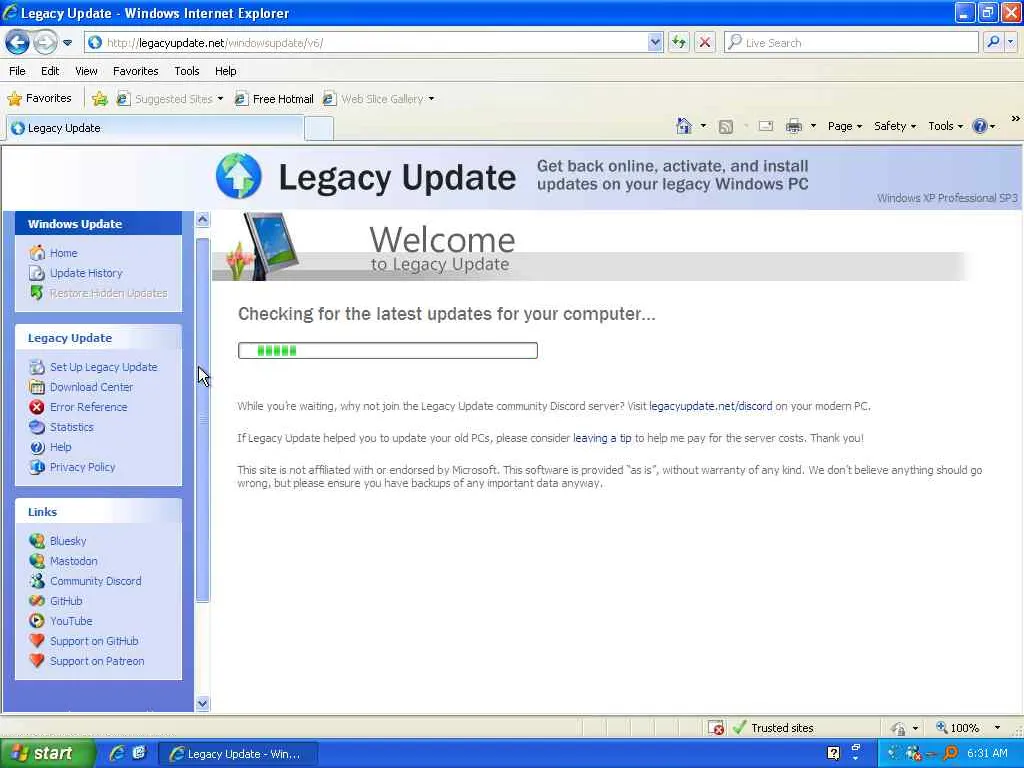
Task: Open Update History sidebar link
Action: coord(86,273)
